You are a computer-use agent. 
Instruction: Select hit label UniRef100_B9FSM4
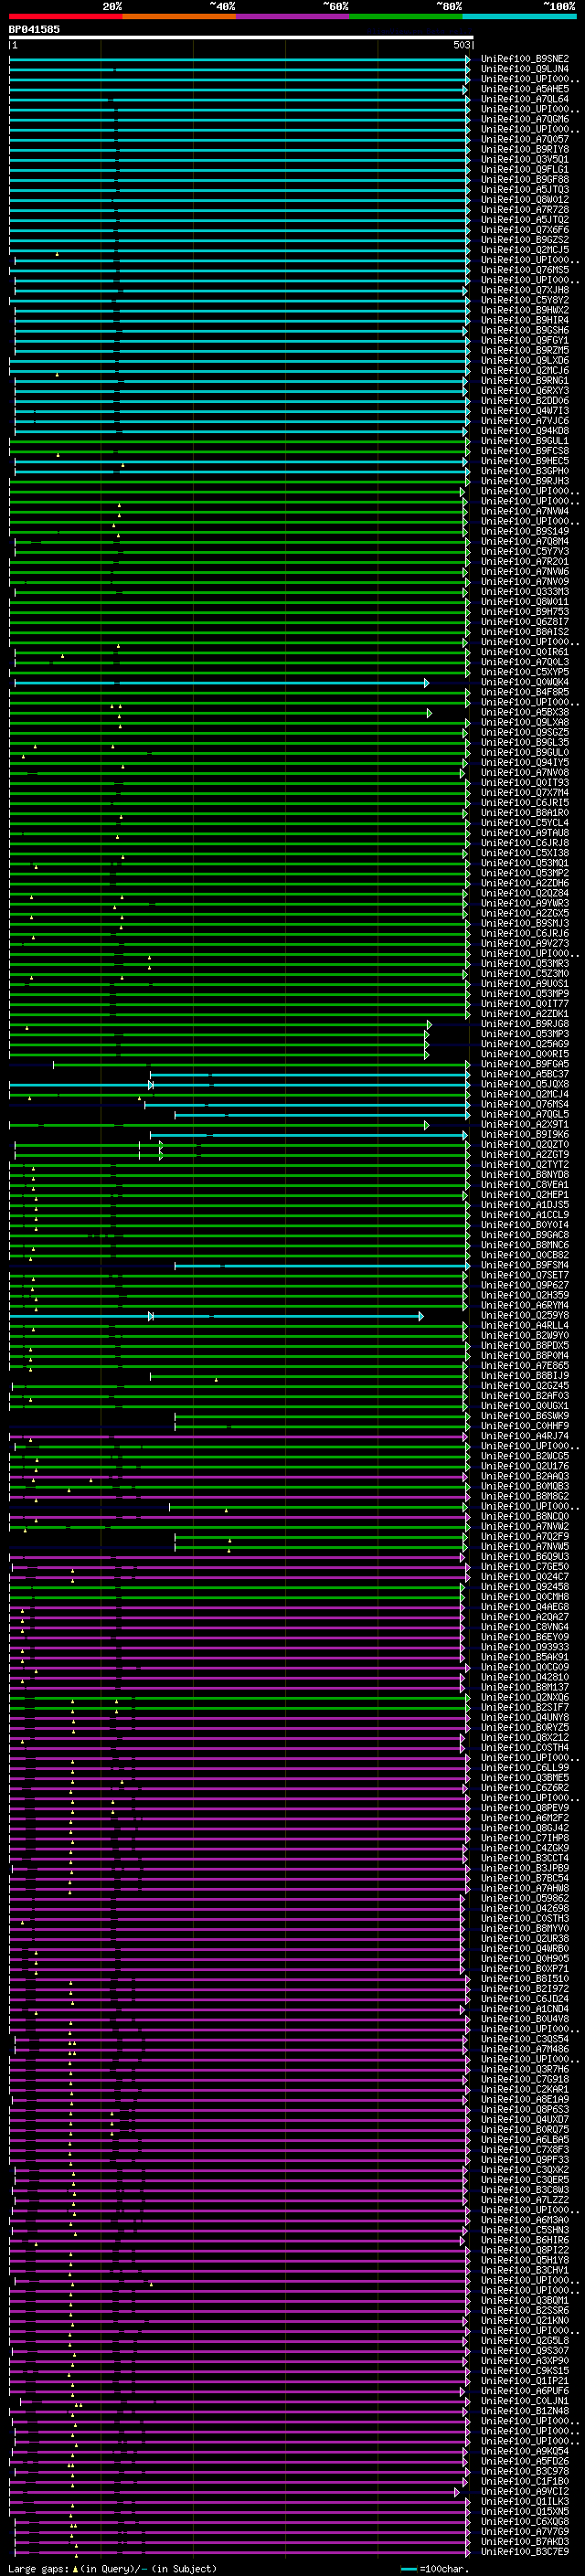point(525,1265)
